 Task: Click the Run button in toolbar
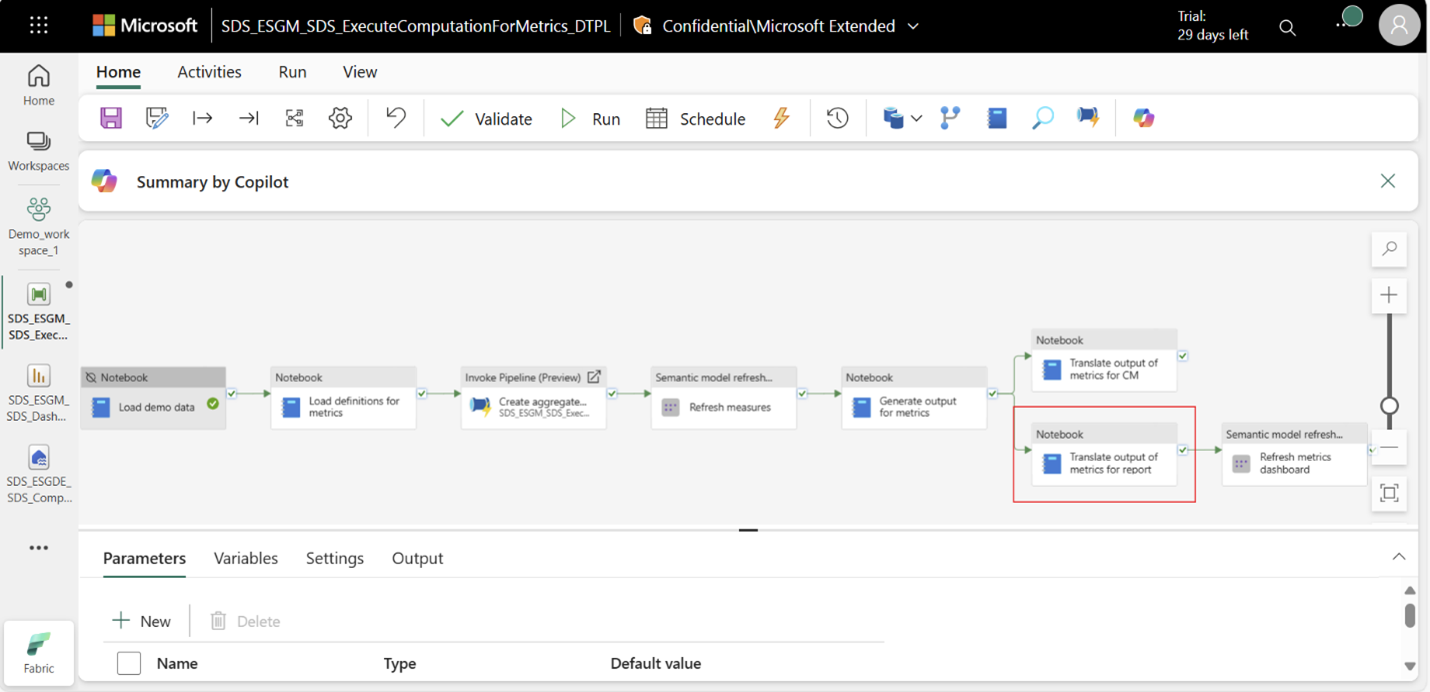point(590,119)
